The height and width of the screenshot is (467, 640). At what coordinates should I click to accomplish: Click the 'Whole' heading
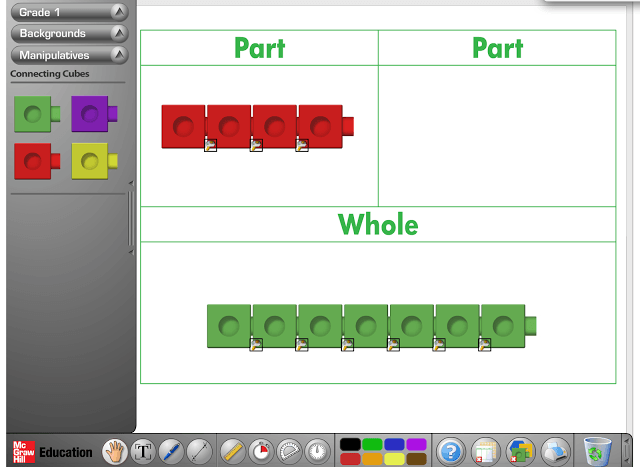[378, 224]
